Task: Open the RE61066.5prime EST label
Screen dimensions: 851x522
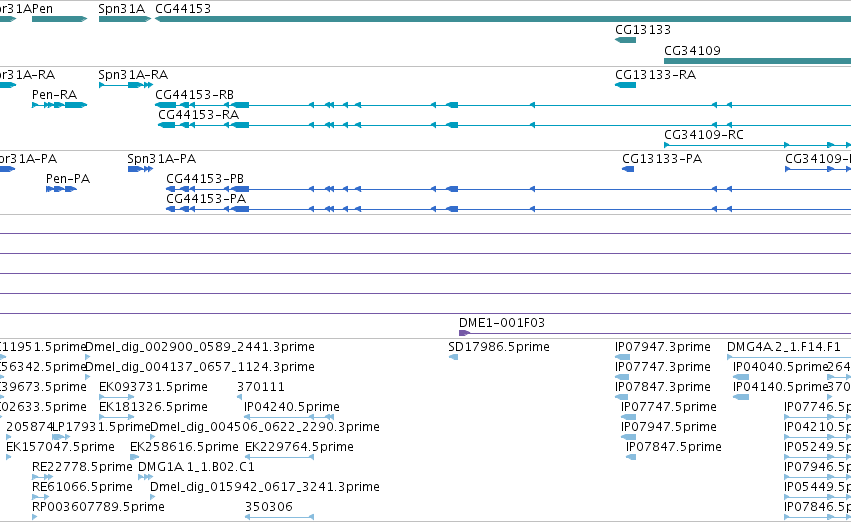Action: [x=82, y=487]
